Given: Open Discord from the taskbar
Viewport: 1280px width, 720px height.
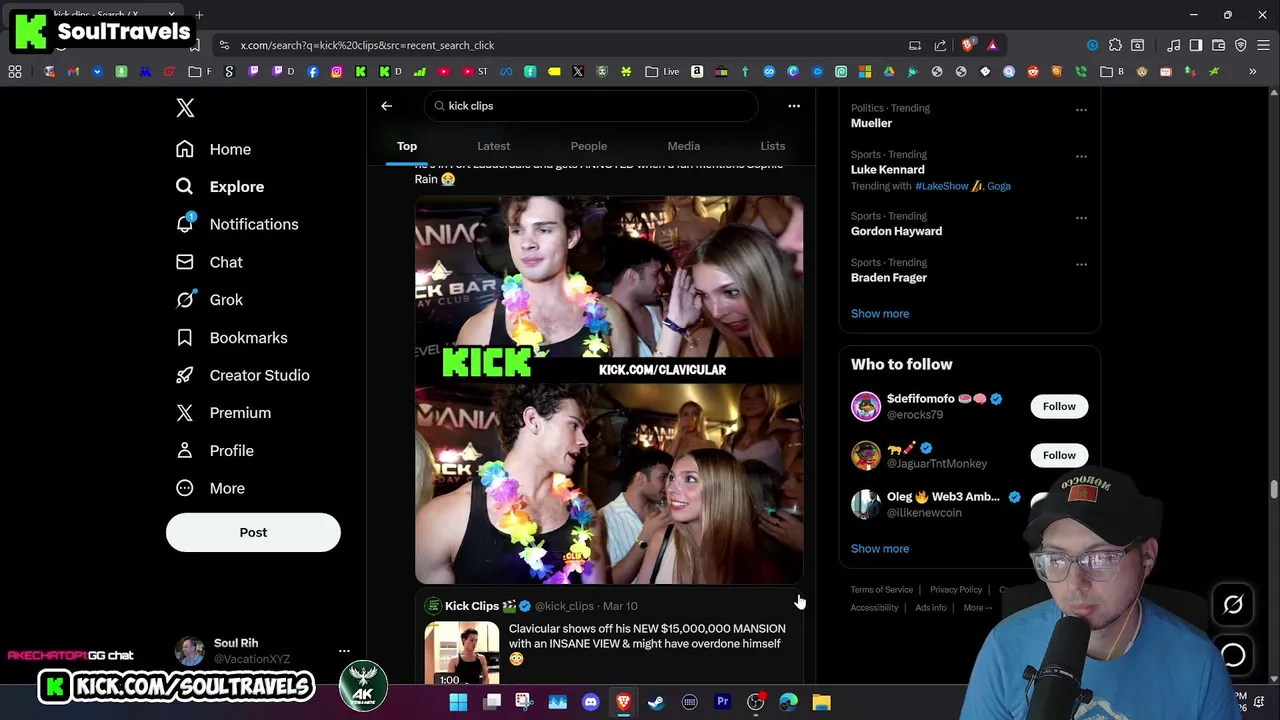Looking at the screenshot, I should (x=590, y=703).
